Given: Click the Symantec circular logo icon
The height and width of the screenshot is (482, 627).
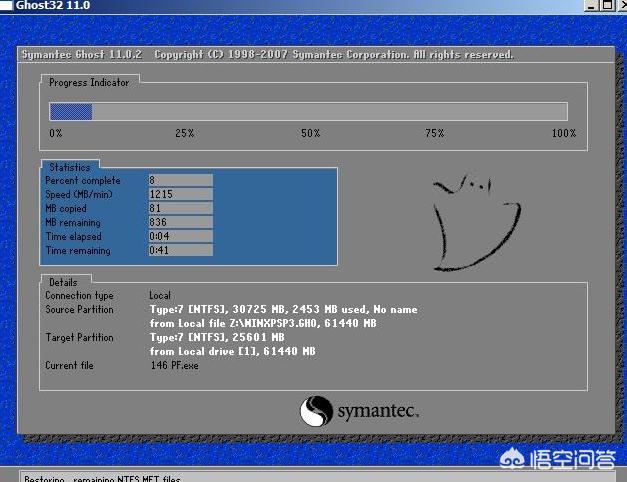Looking at the screenshot, I should click(316, 411).
